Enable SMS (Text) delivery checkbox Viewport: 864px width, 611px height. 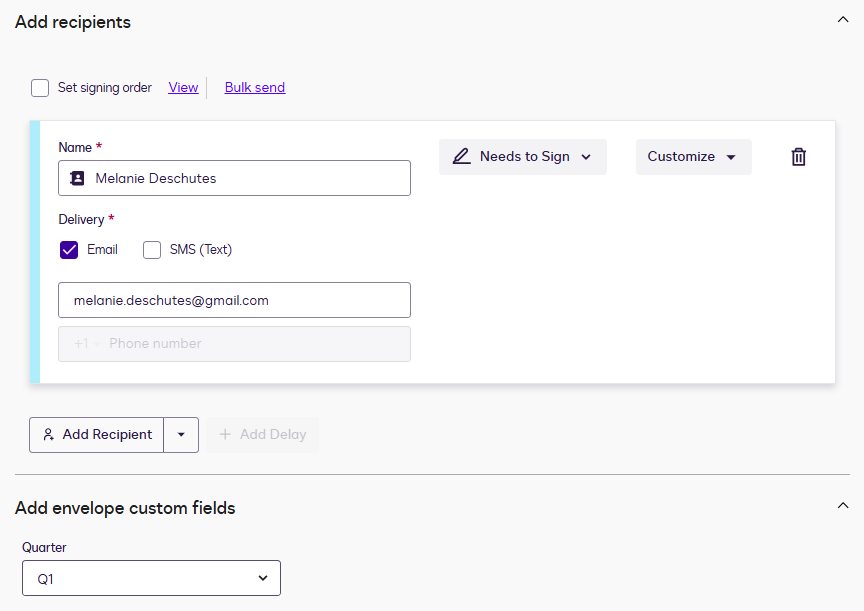pos(152,250)
